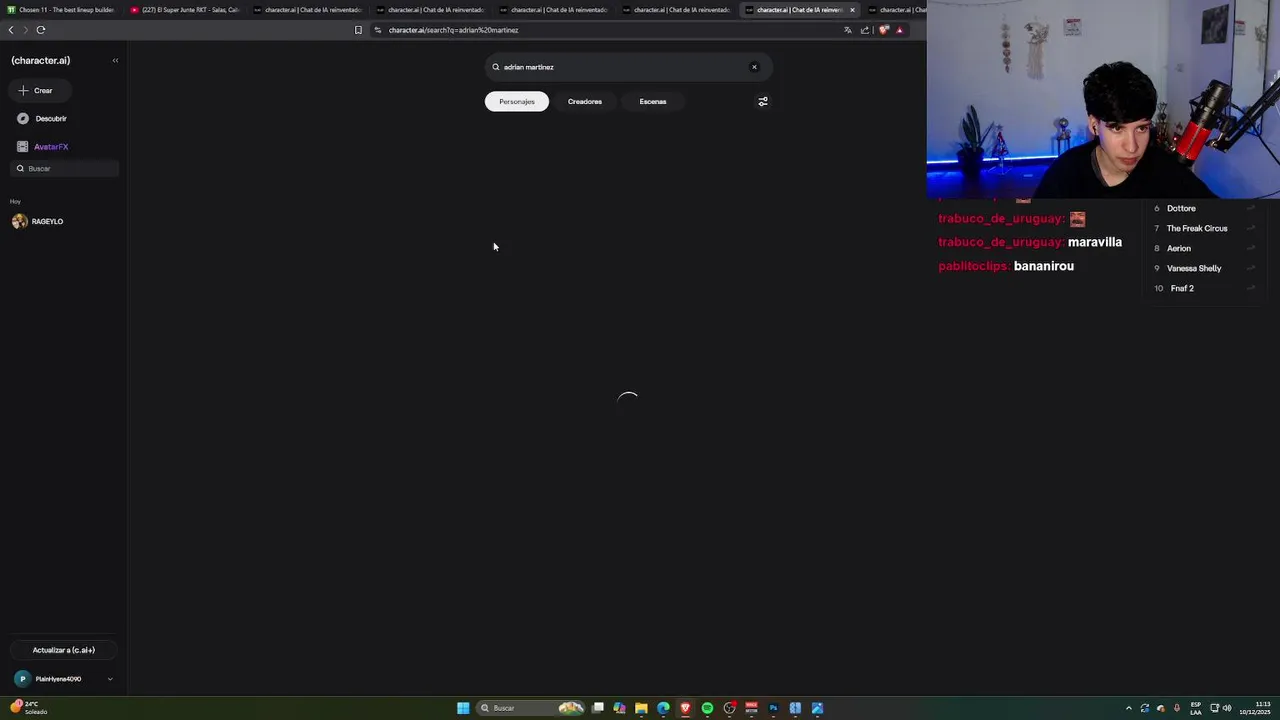Open Task View on taskbar
Image resolution: width=1280 pixels, height=720 pixels.
(x=598, y=708)
